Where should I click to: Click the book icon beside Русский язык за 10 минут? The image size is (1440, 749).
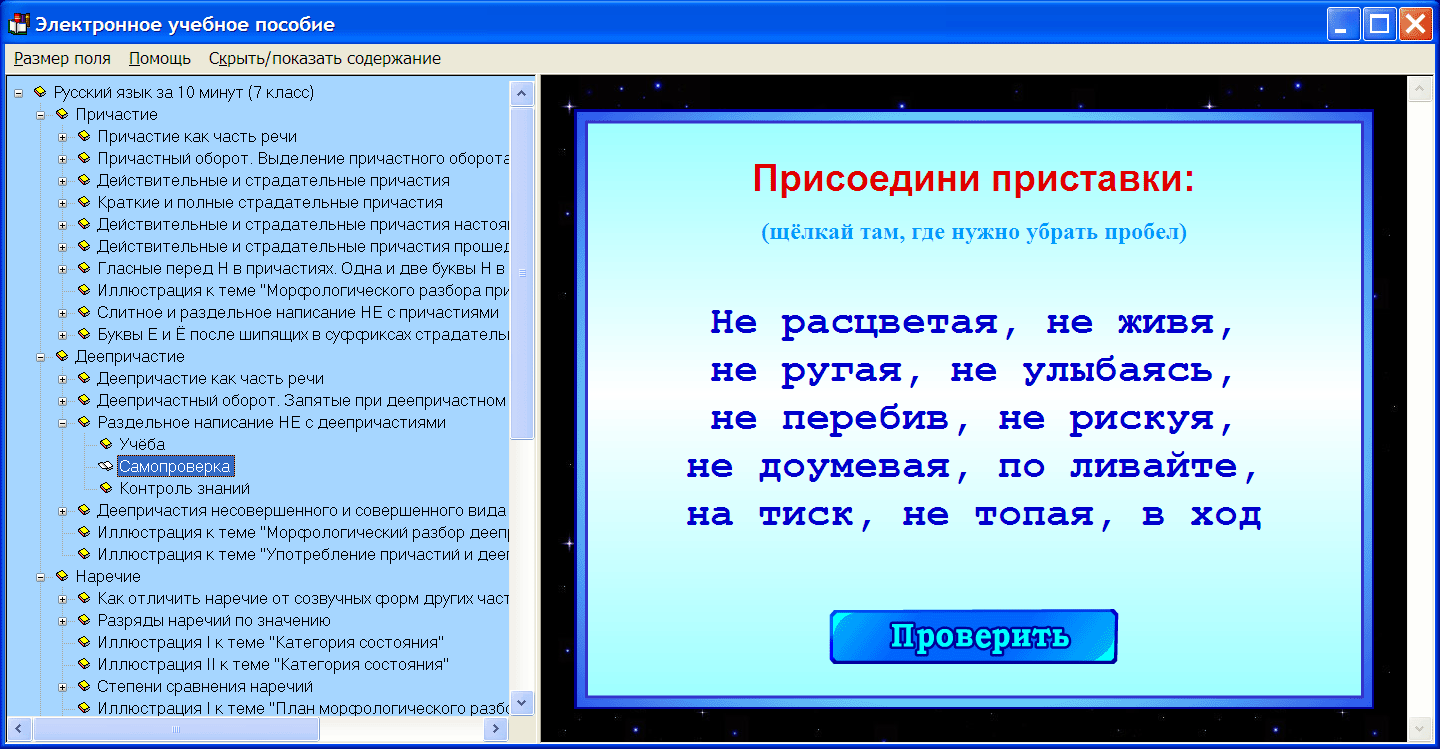pyautogui.click(x=42, y=91)
